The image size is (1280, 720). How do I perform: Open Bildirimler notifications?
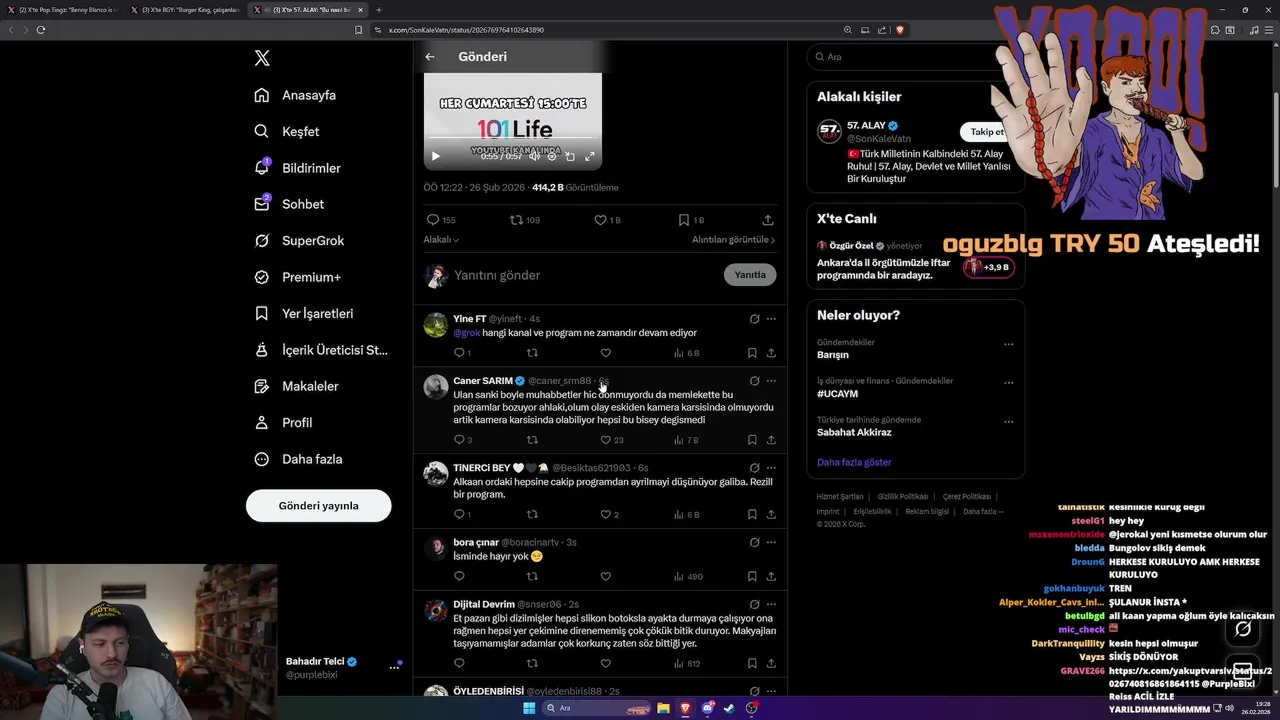click(297, 168)
